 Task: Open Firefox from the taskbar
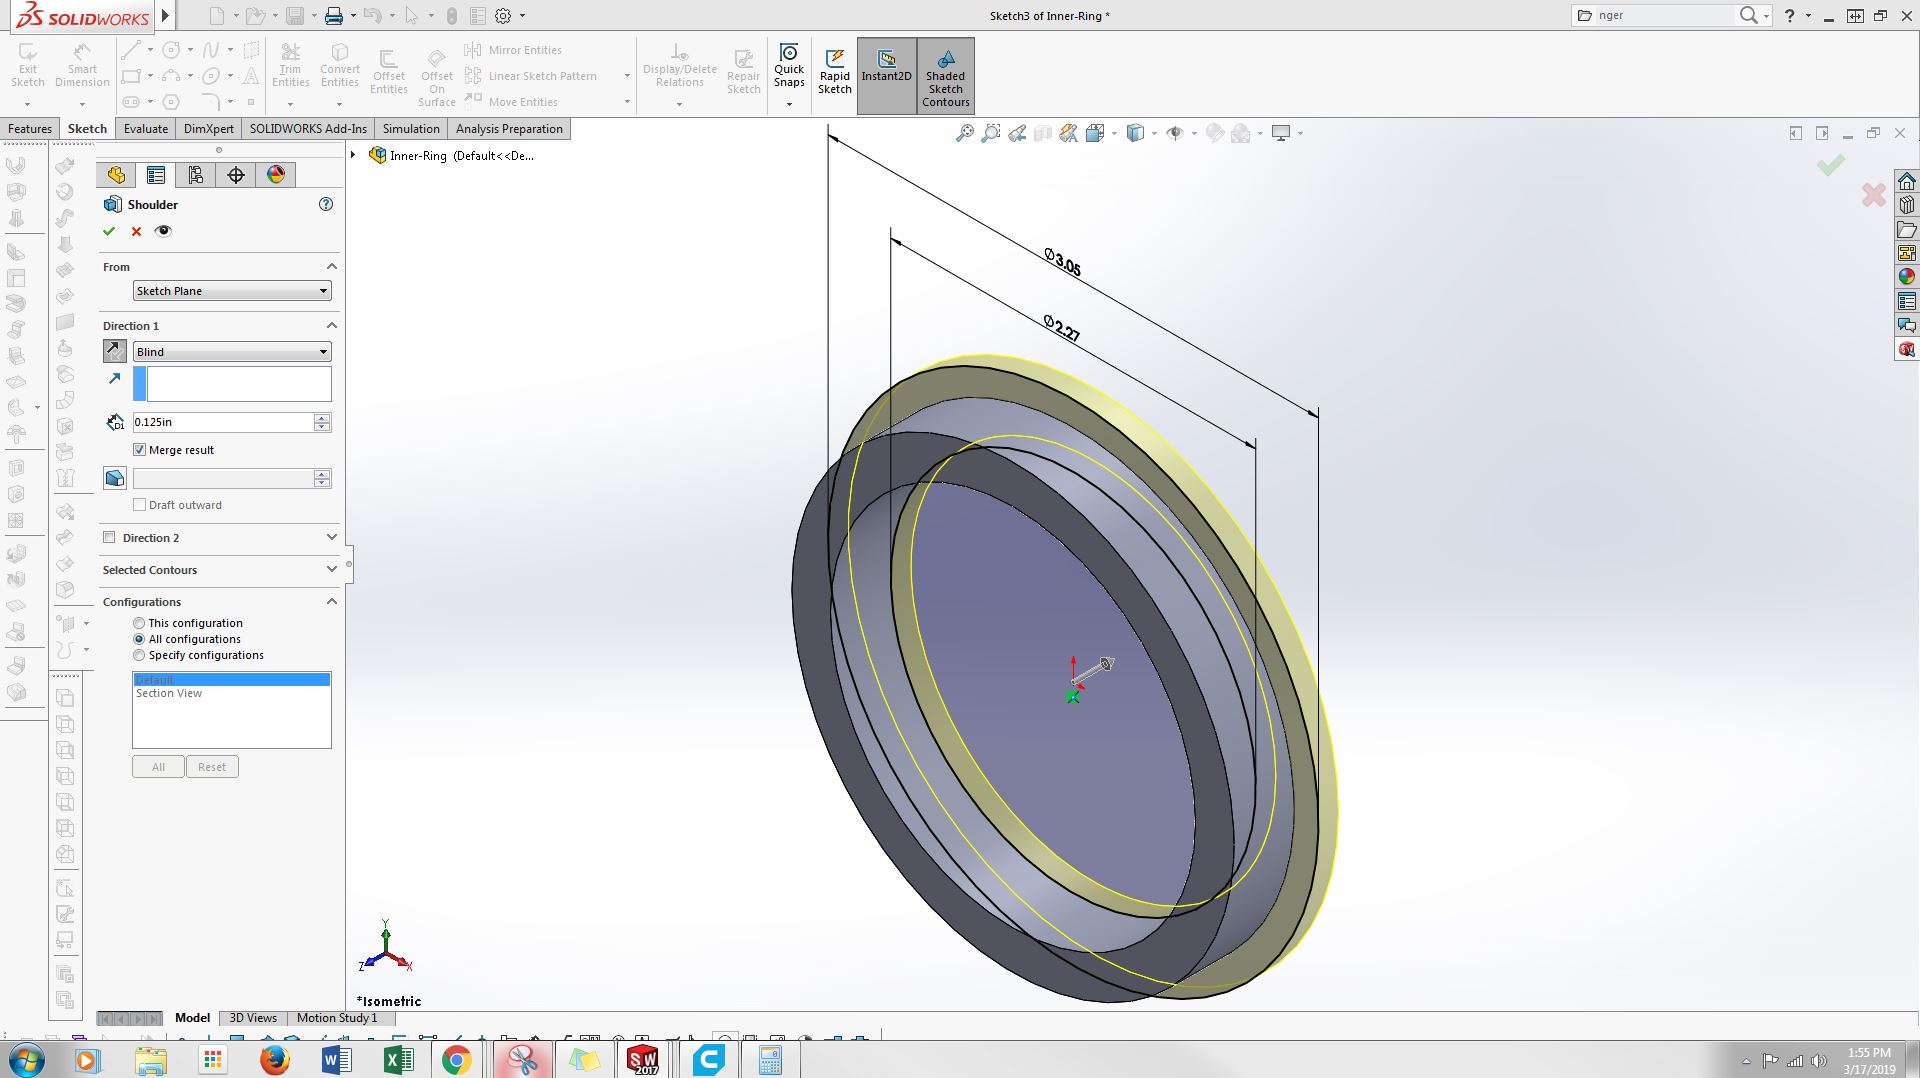275,1059
